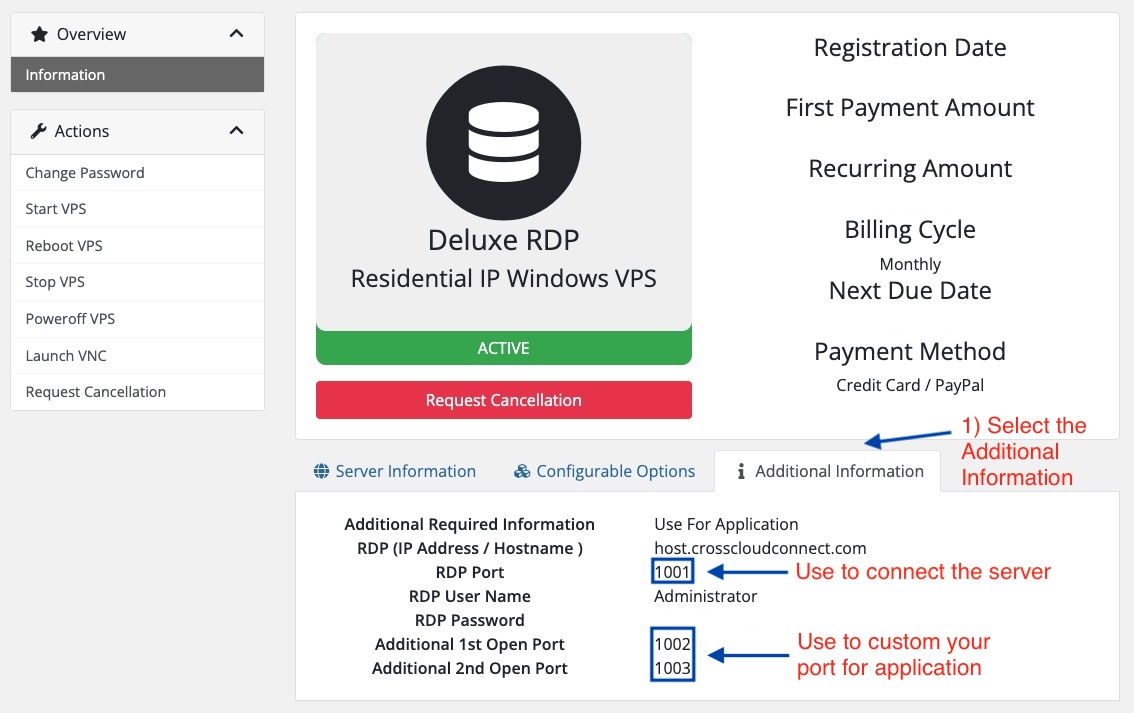This screenshot has height=713, width=1134.
Task: Click the options icon next to Configurable Options
Action: point(523,471)
